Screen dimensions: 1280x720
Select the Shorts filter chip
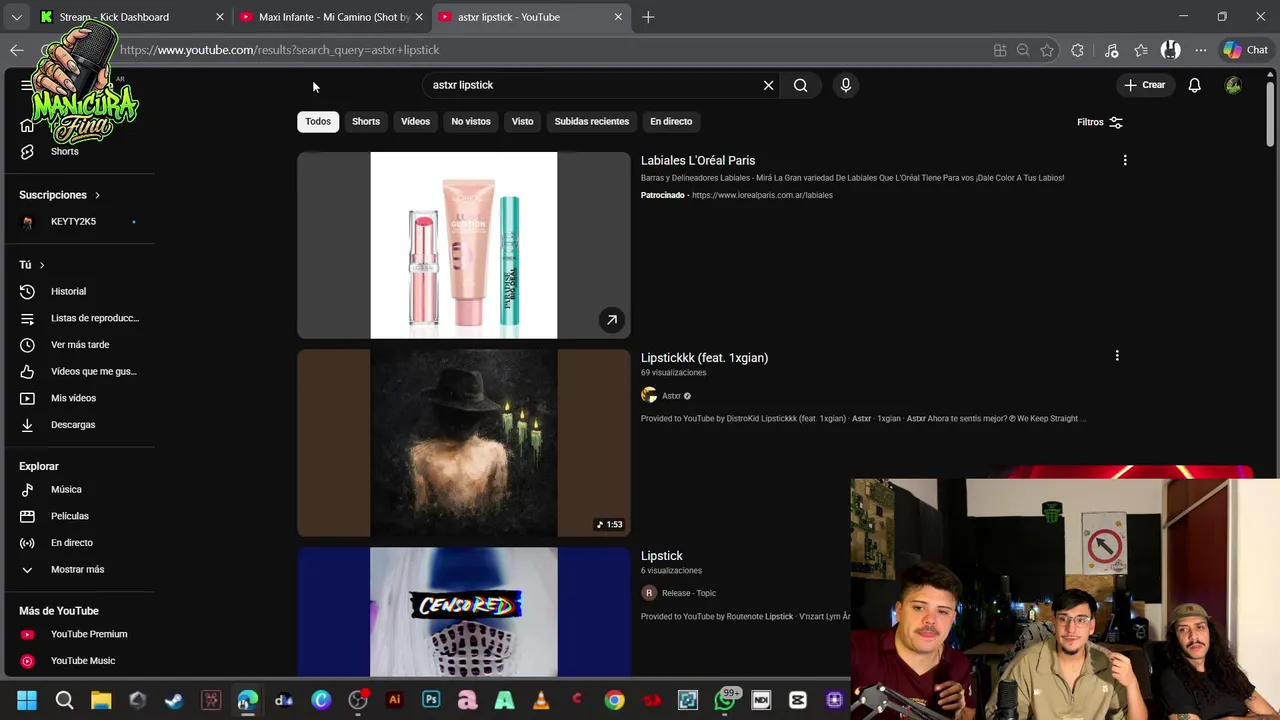click(366, 121)
